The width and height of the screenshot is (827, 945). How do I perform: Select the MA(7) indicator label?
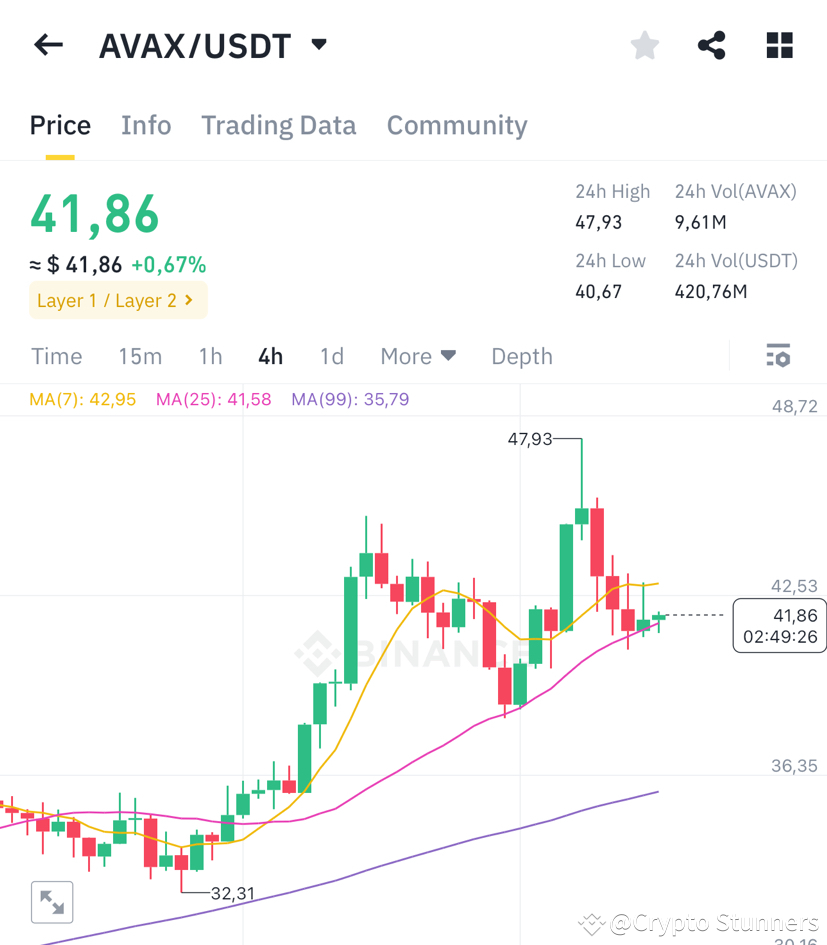[82, 399]
